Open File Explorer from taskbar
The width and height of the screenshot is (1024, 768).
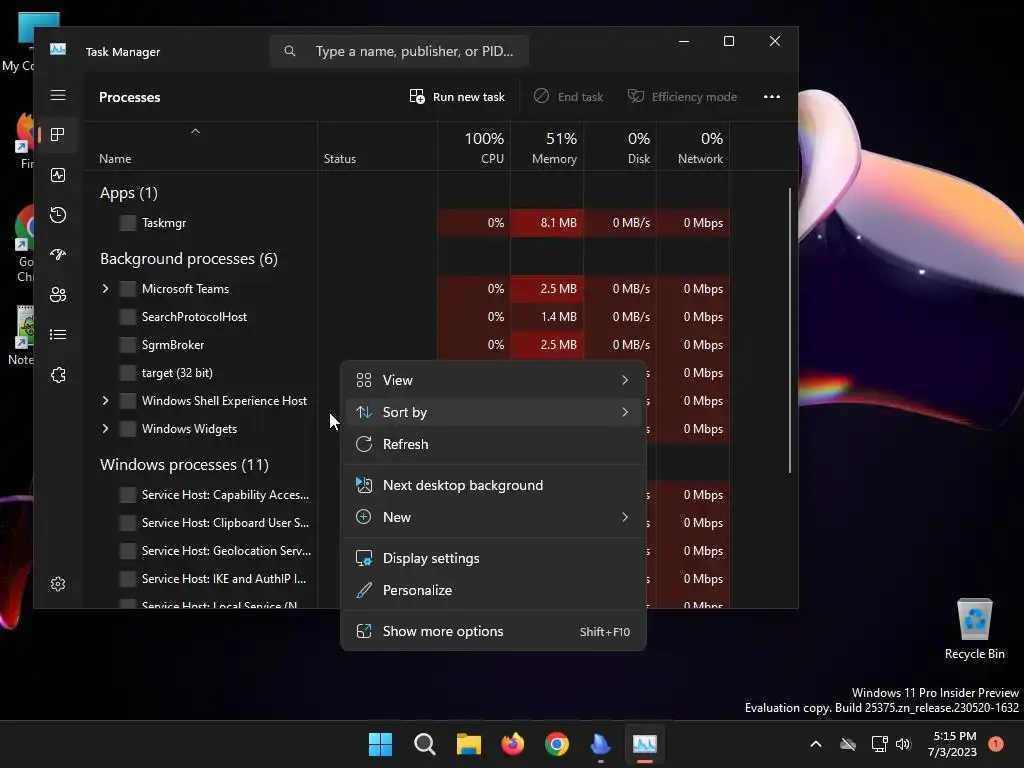click(x=468, y=744)
